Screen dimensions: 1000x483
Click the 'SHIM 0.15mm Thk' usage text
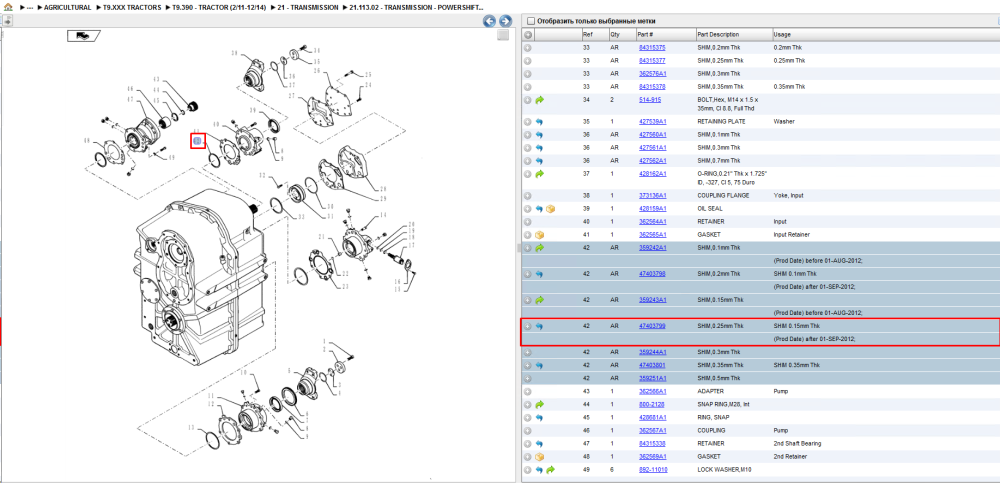coord(796,326)
